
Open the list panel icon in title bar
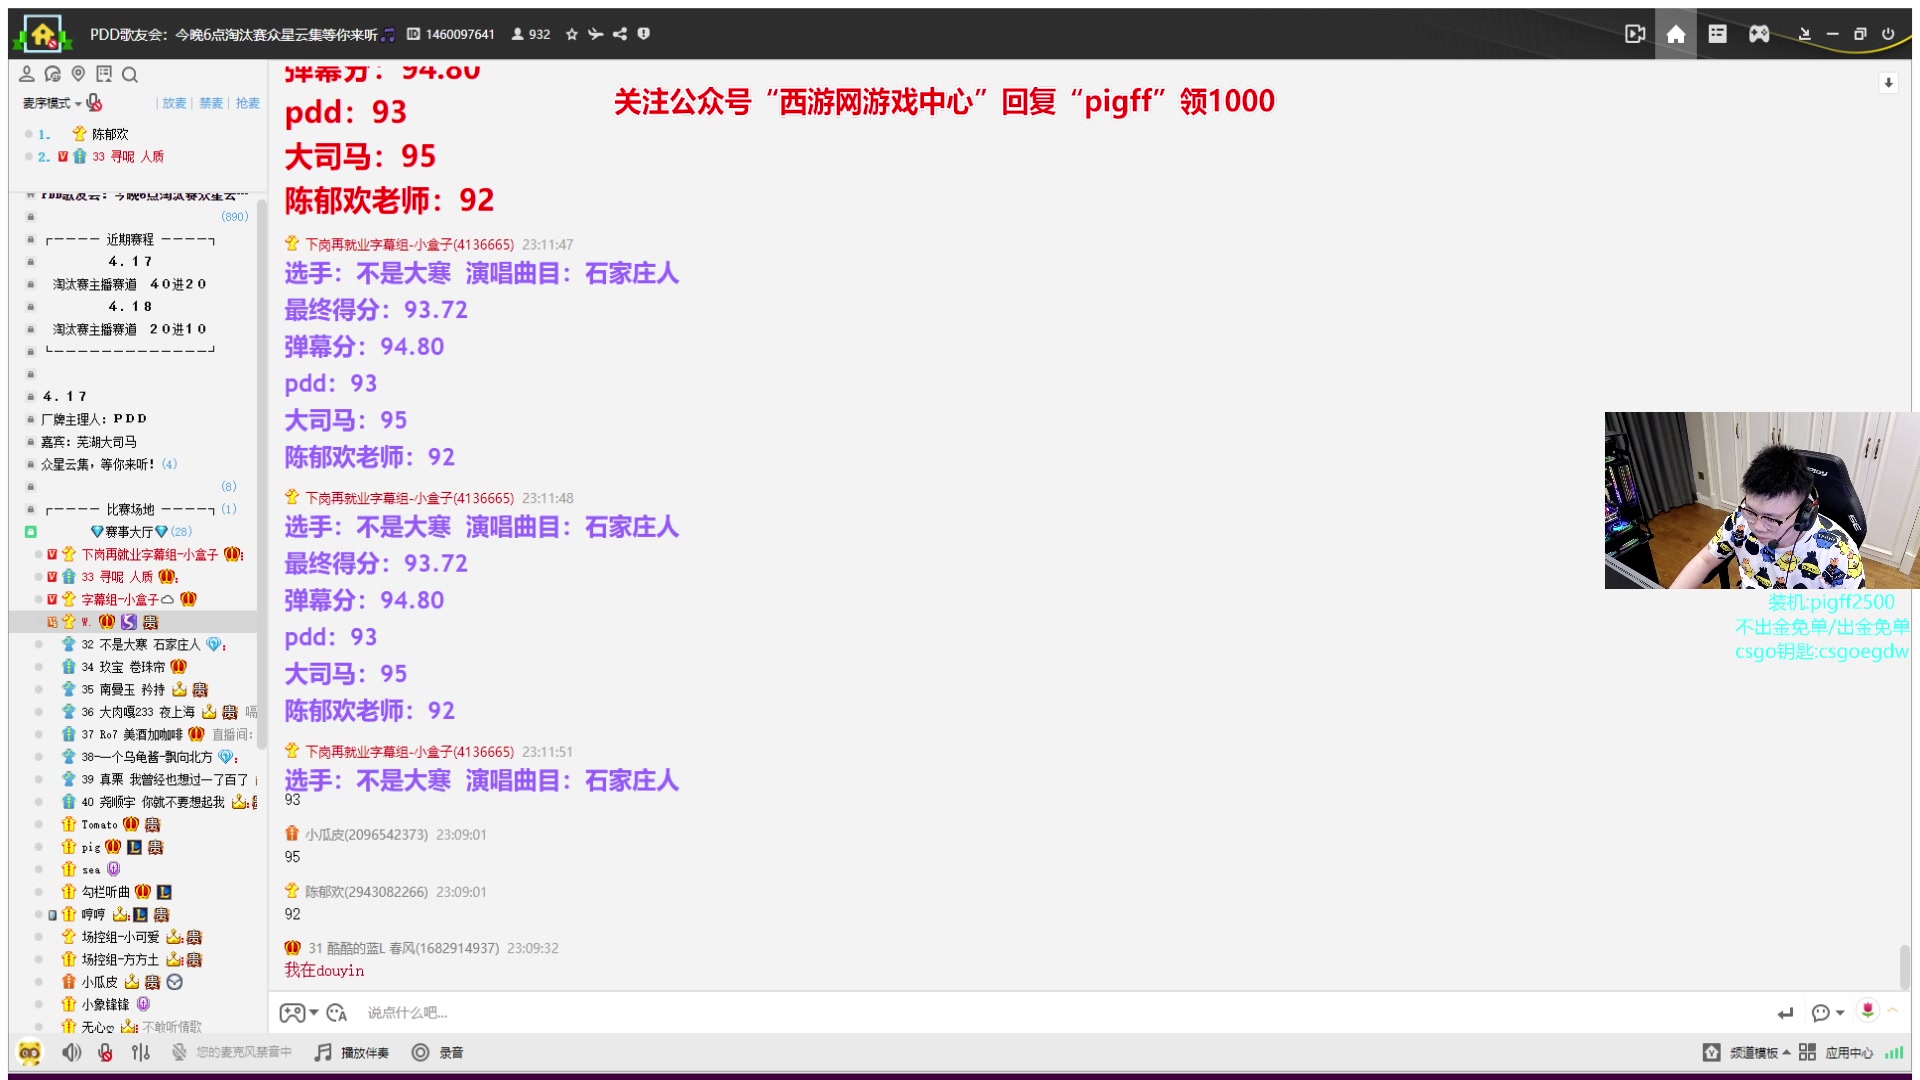(x=1717, y=34)
